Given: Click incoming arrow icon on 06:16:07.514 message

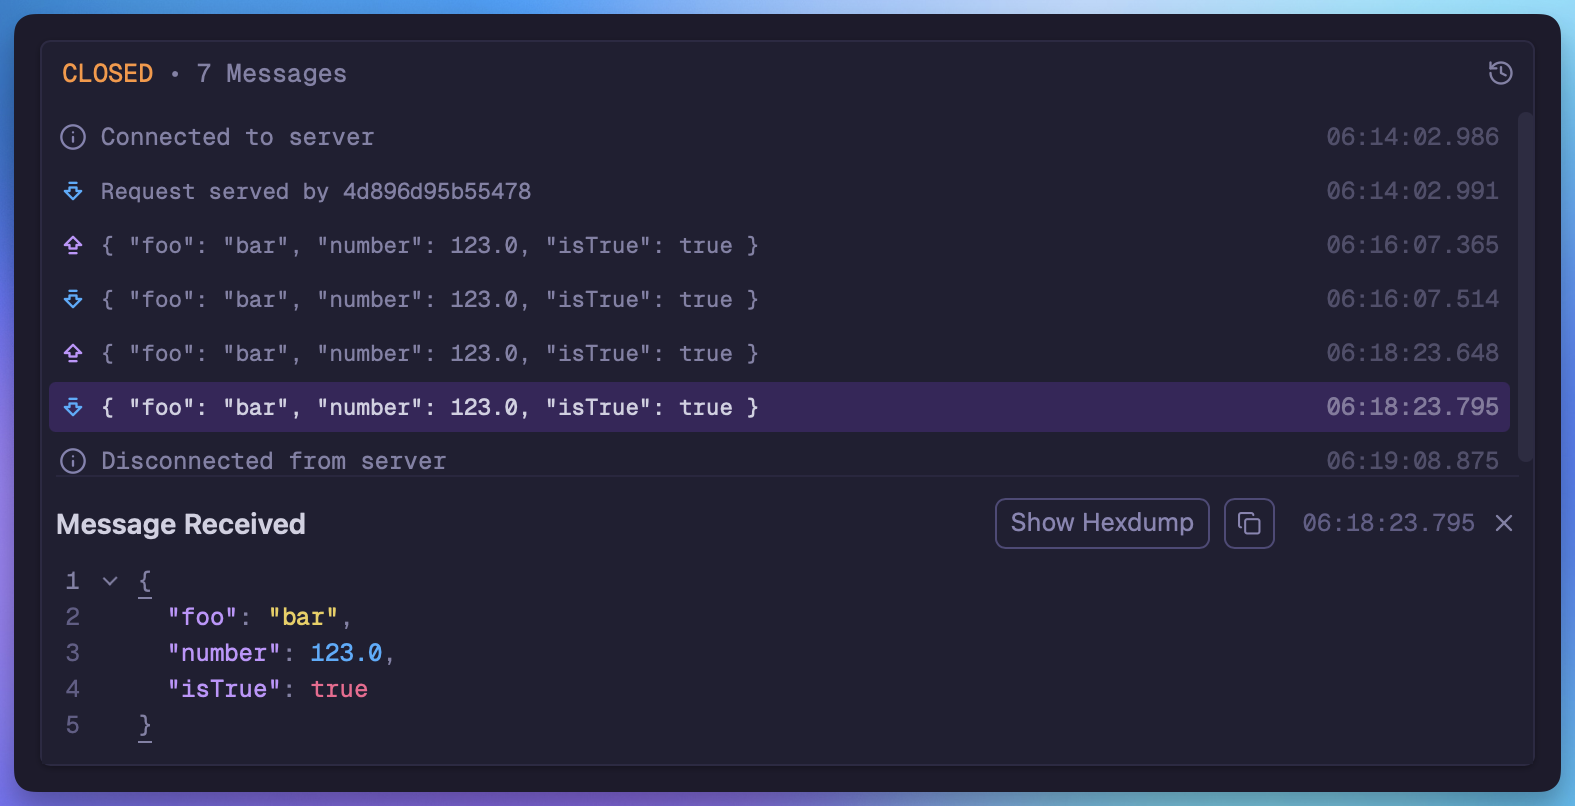Looking at the screenshot, I should click(x=73, y=299).
